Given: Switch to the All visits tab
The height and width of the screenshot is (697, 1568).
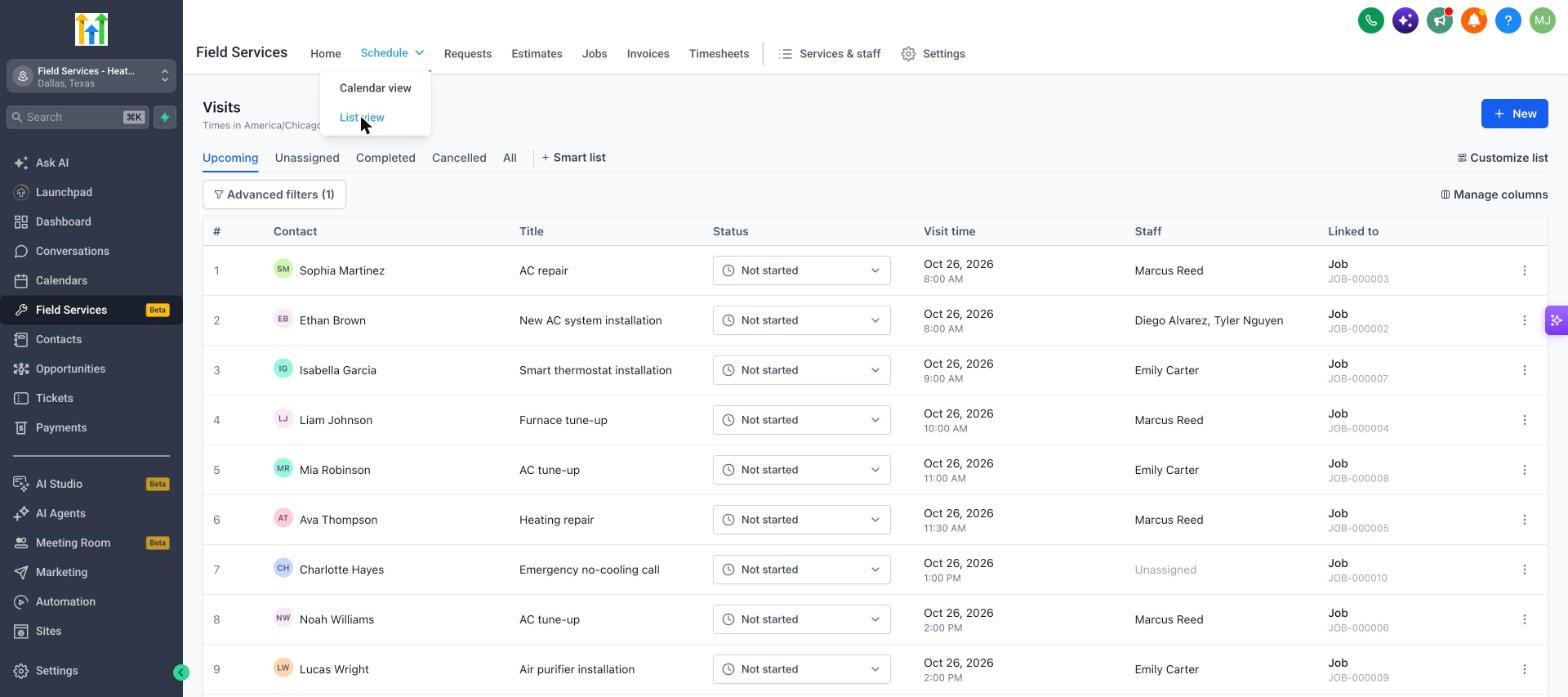Looking at the screenshot, I should pyautogui.click(x=509, y=158).
